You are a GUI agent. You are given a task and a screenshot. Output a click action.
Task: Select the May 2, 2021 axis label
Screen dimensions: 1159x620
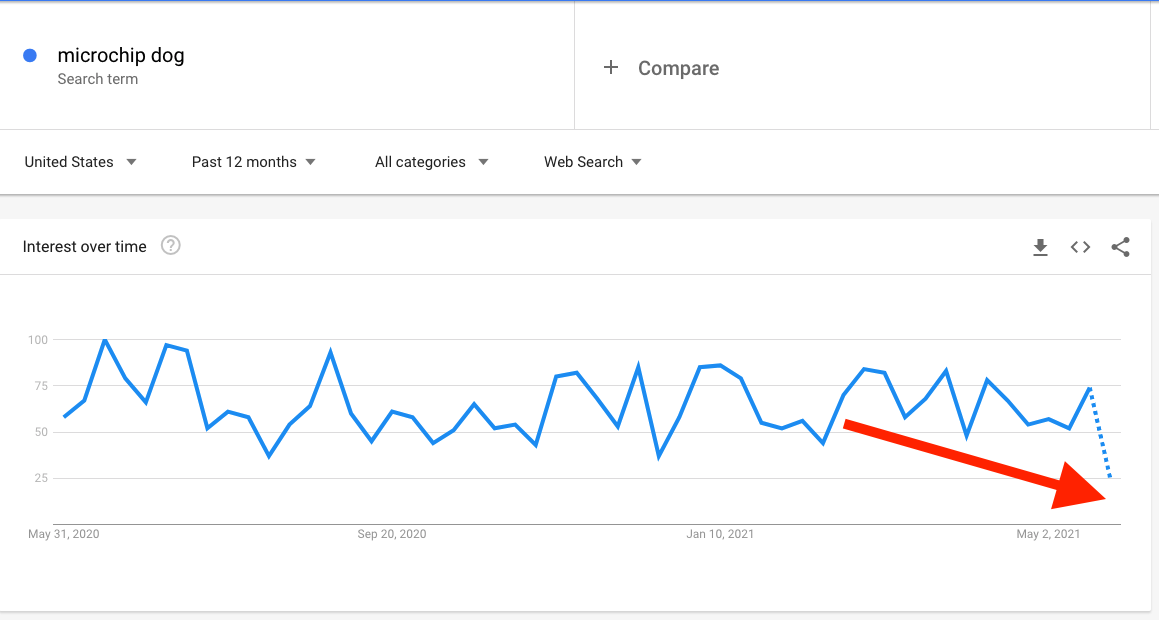[1048, 534]
